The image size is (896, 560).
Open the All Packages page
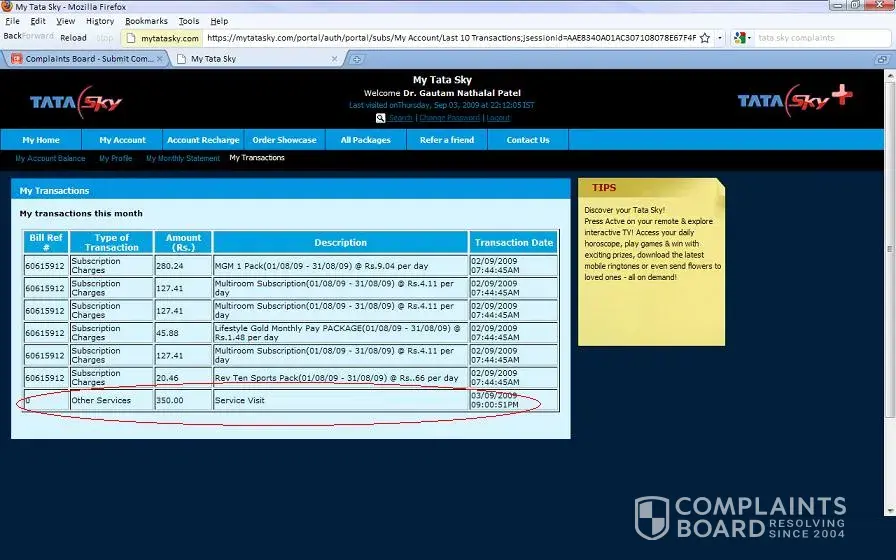click(x=365, y=140)
